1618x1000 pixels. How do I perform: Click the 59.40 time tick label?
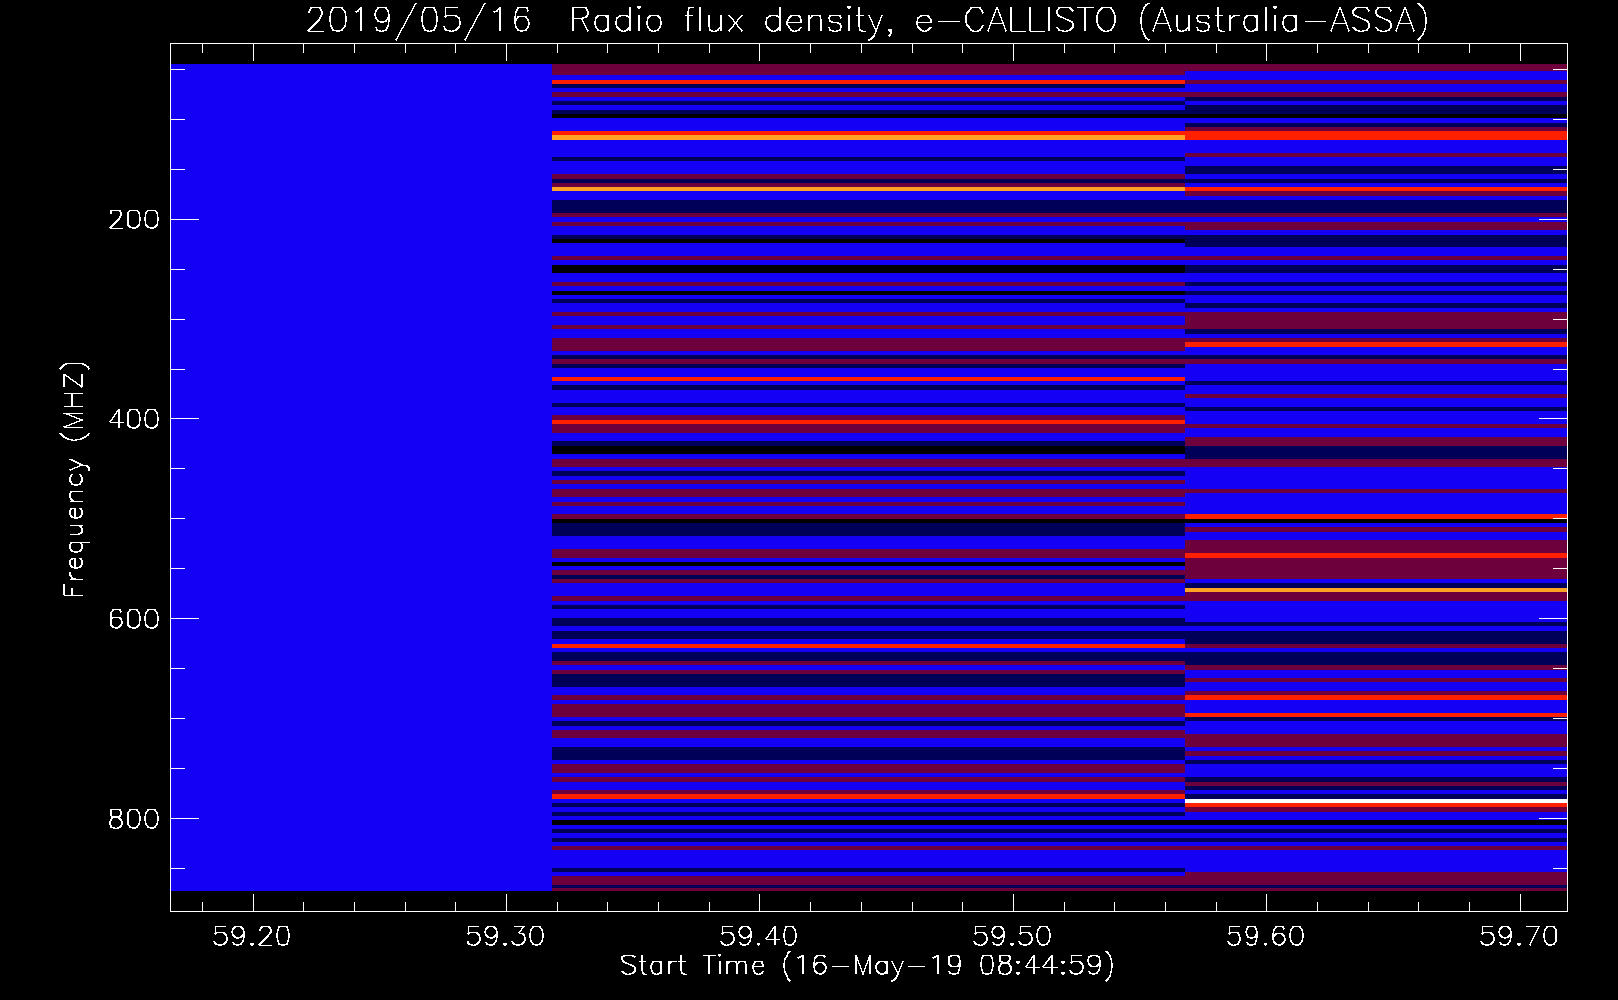[x=760, y=936]
